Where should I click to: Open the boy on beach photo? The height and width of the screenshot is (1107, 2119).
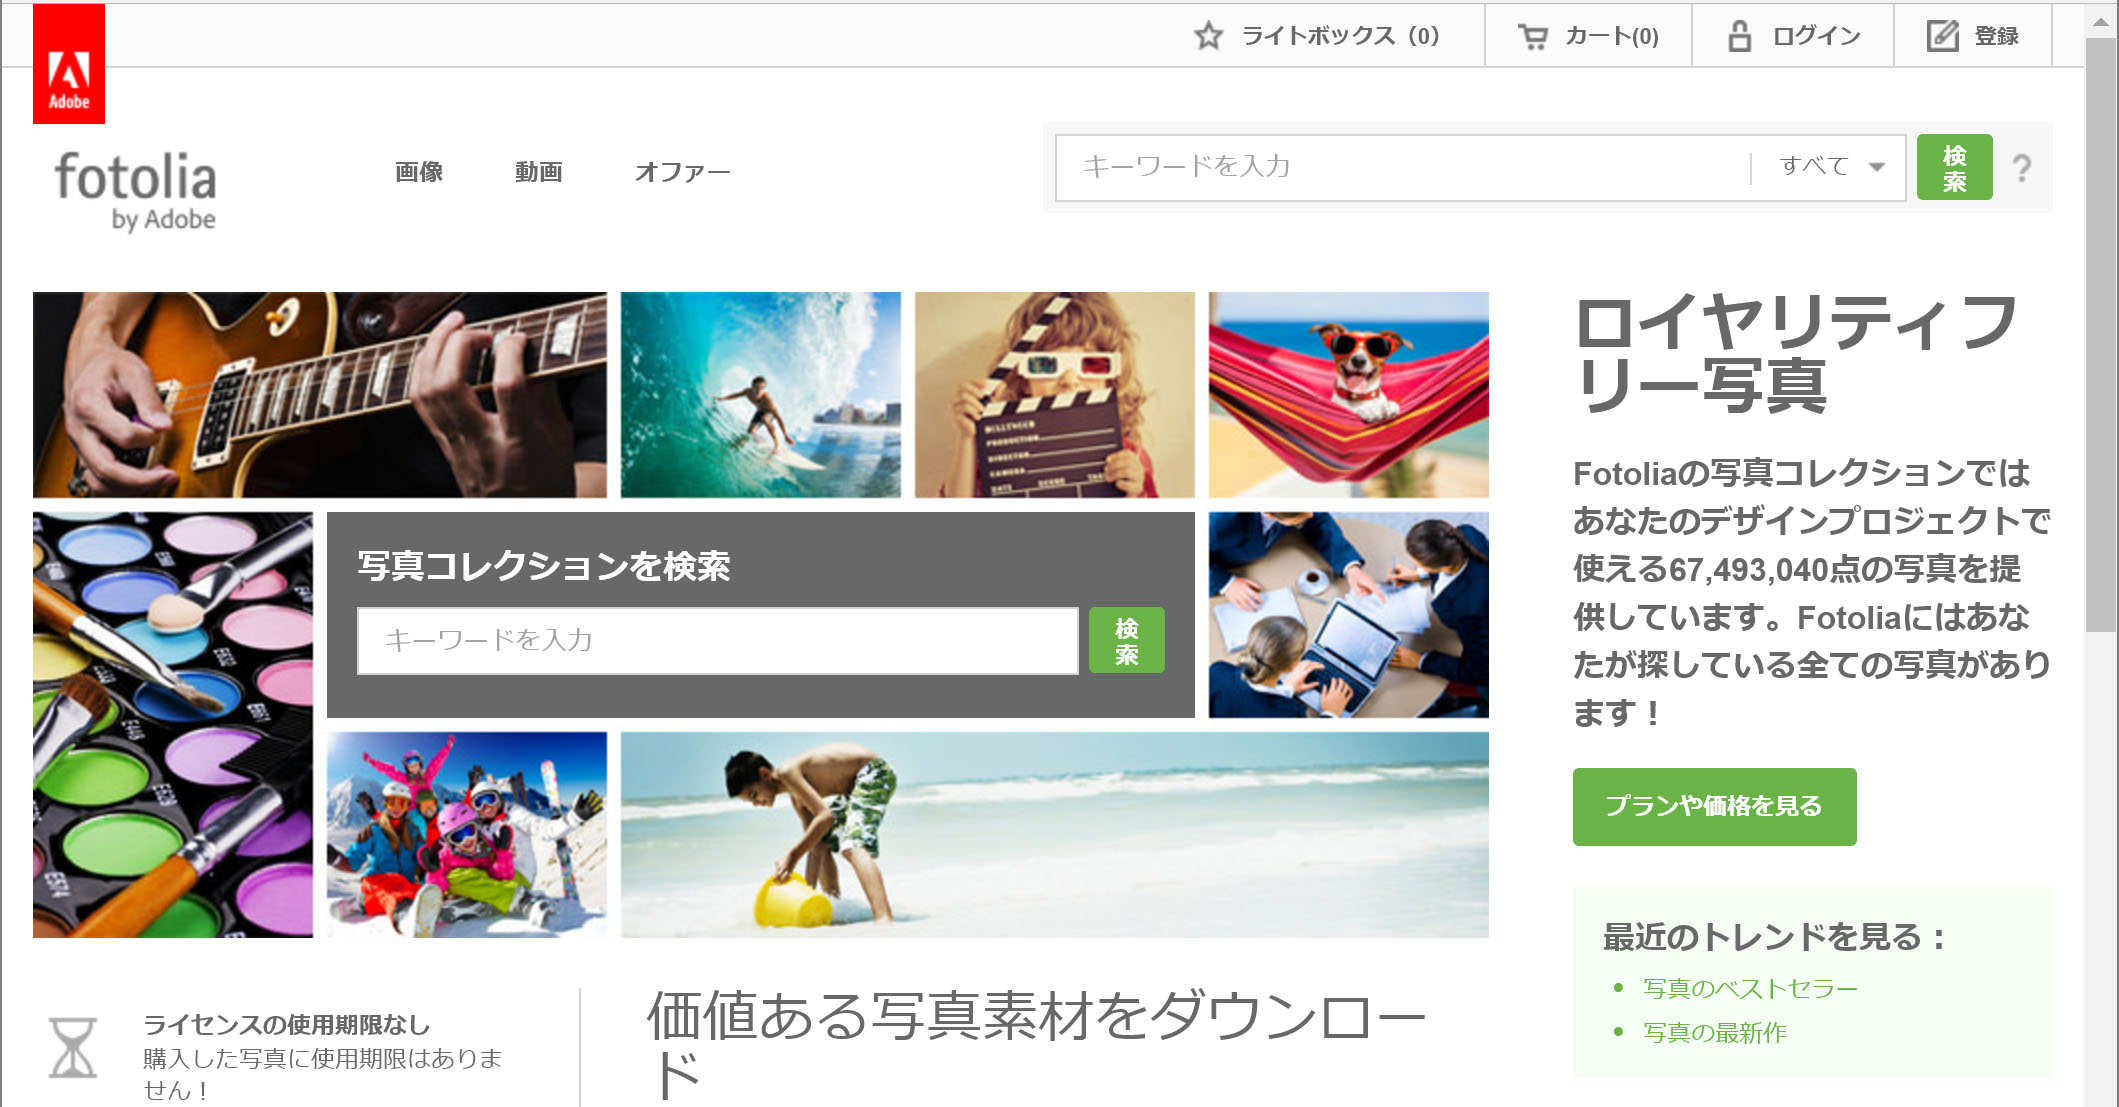click(x=1055, y=835)
